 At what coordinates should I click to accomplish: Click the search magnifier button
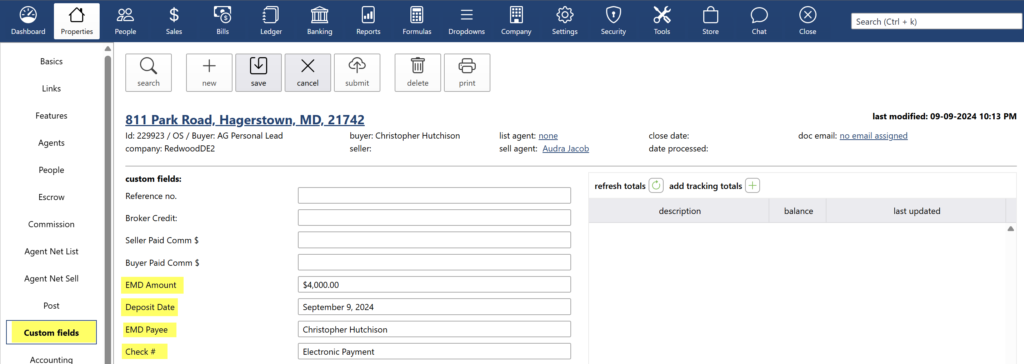pos(148,73)
